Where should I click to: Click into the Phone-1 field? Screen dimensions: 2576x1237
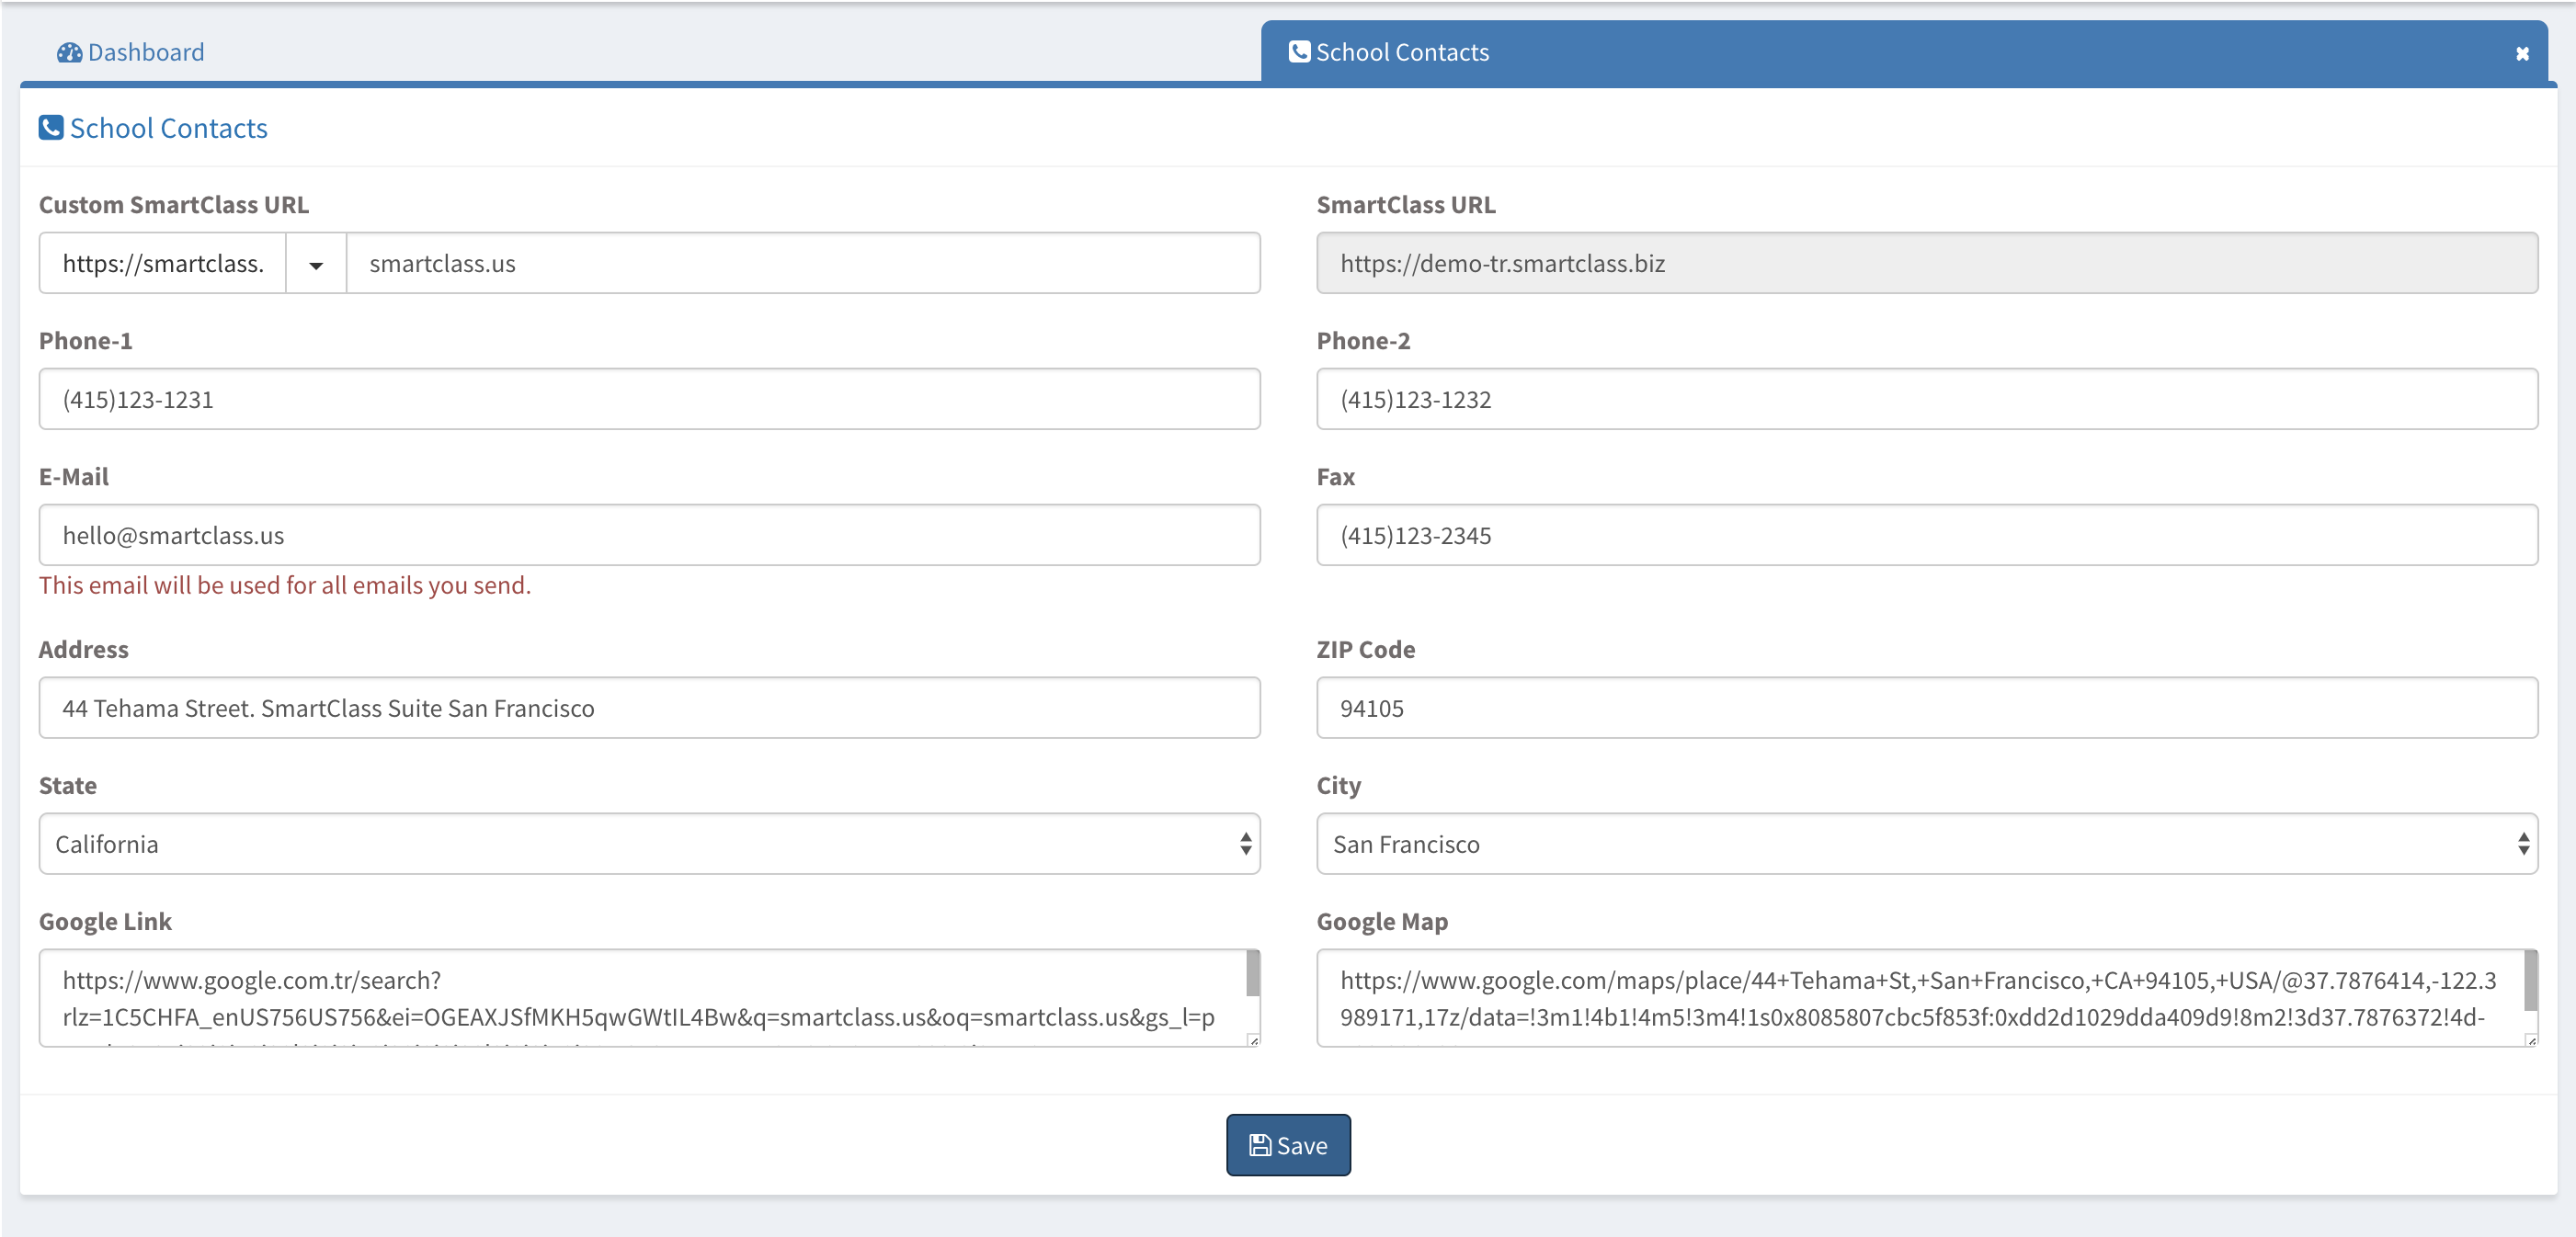tap(649, 399)
